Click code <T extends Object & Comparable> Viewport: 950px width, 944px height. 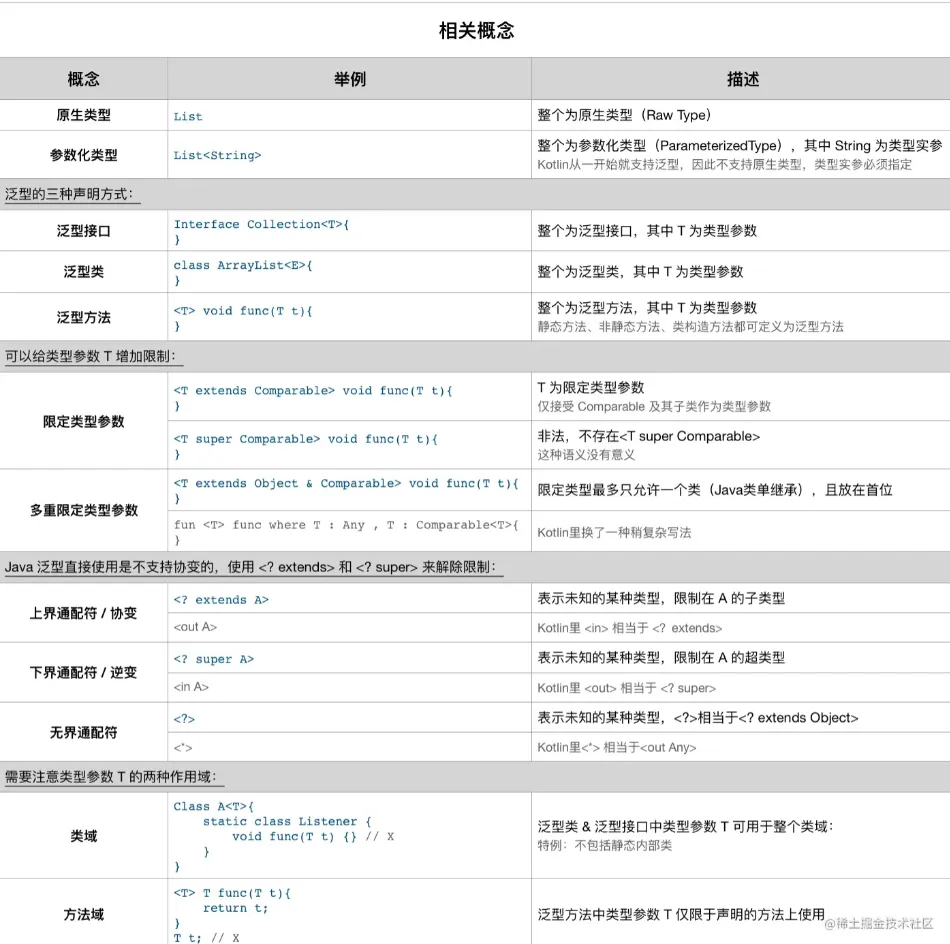(346, 484)
